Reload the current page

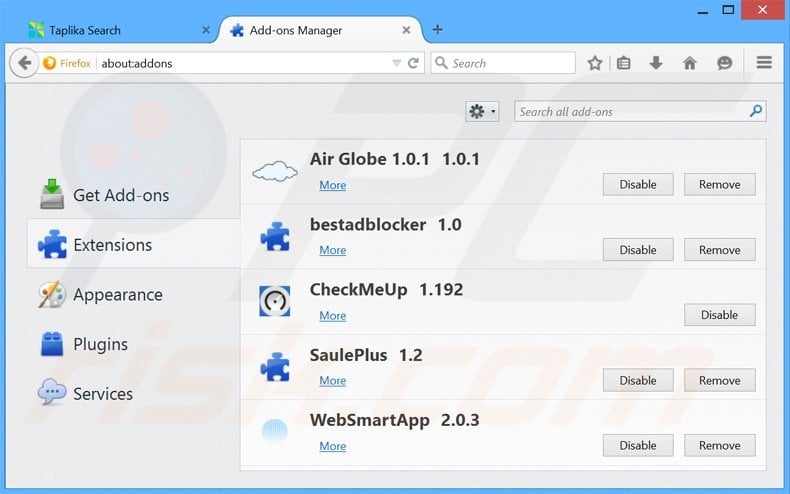click(x=413, y=63)
